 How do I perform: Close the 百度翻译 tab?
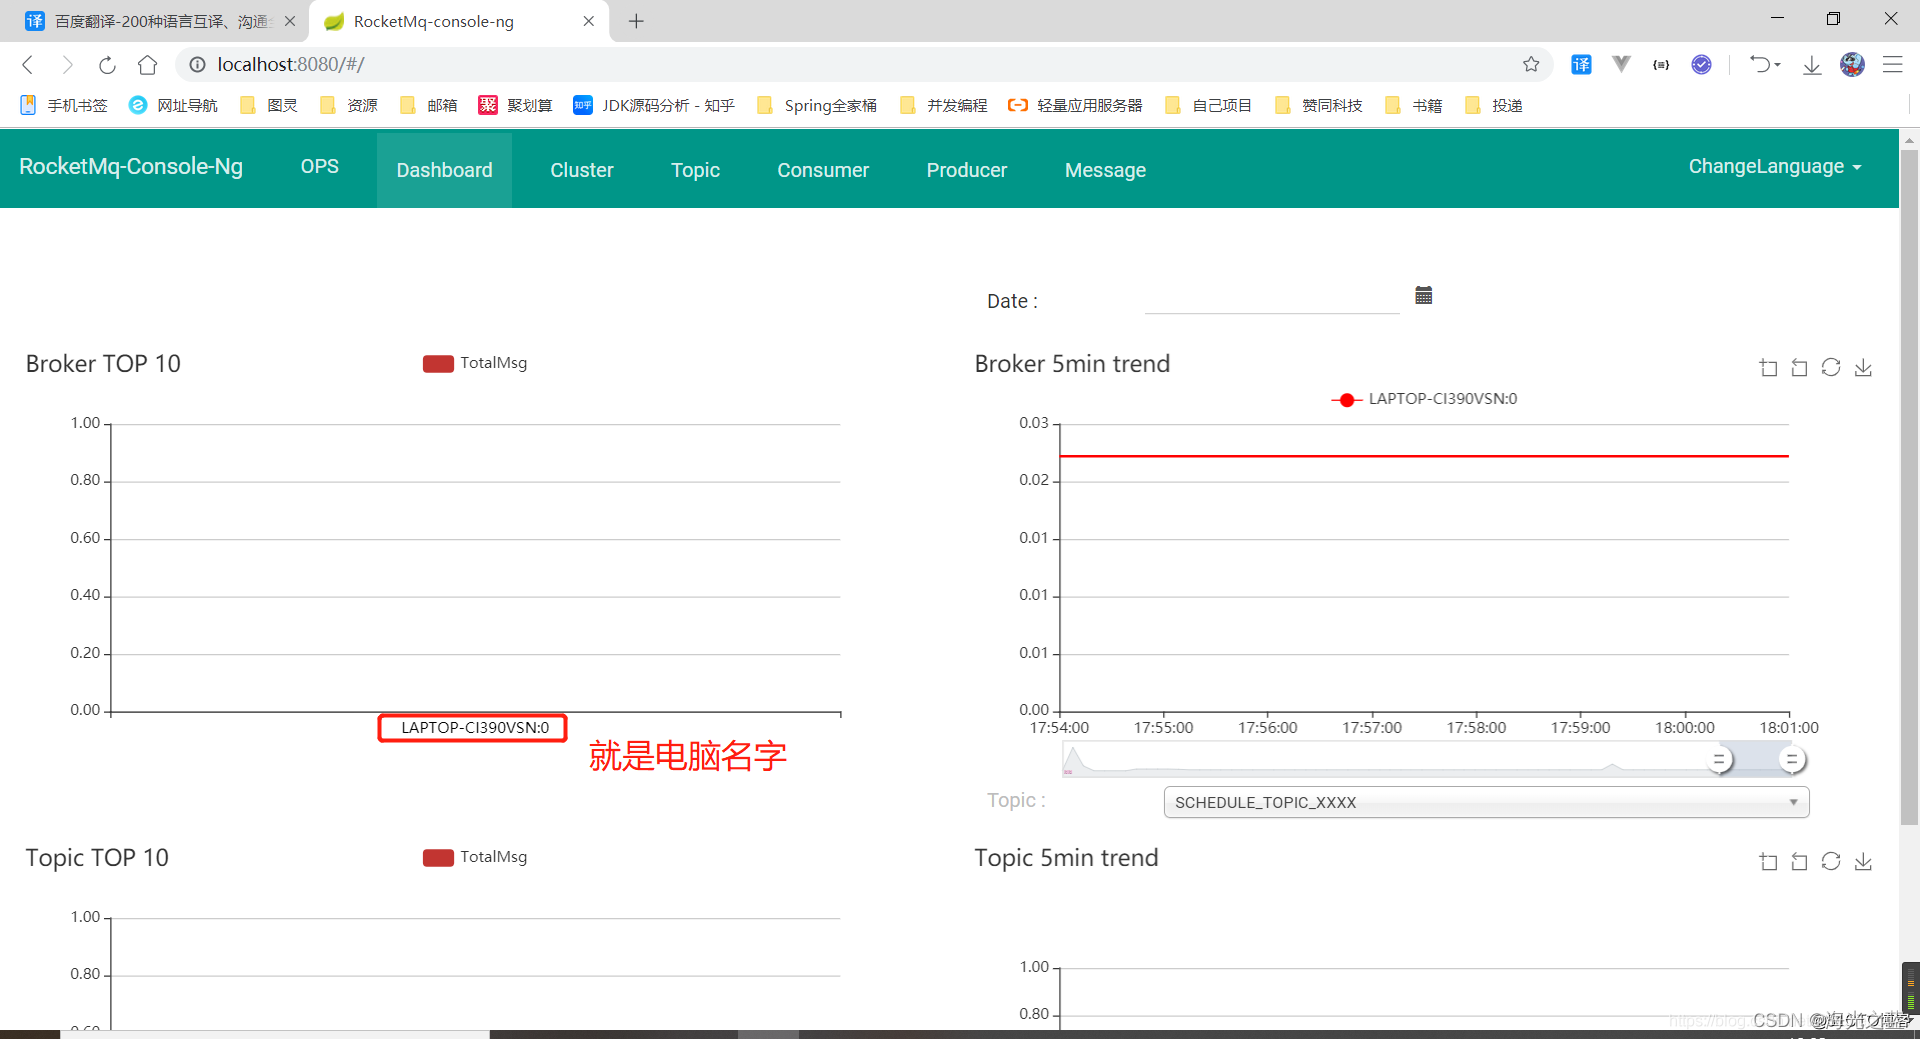(x=290, y=21)
